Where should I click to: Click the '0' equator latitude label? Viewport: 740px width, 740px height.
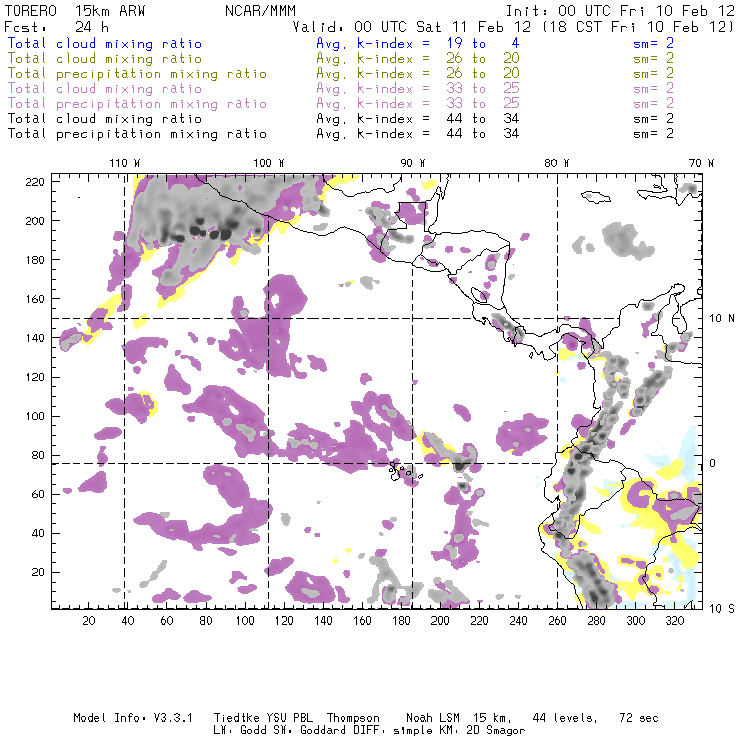pyautogui.click(x=713, y=463)
